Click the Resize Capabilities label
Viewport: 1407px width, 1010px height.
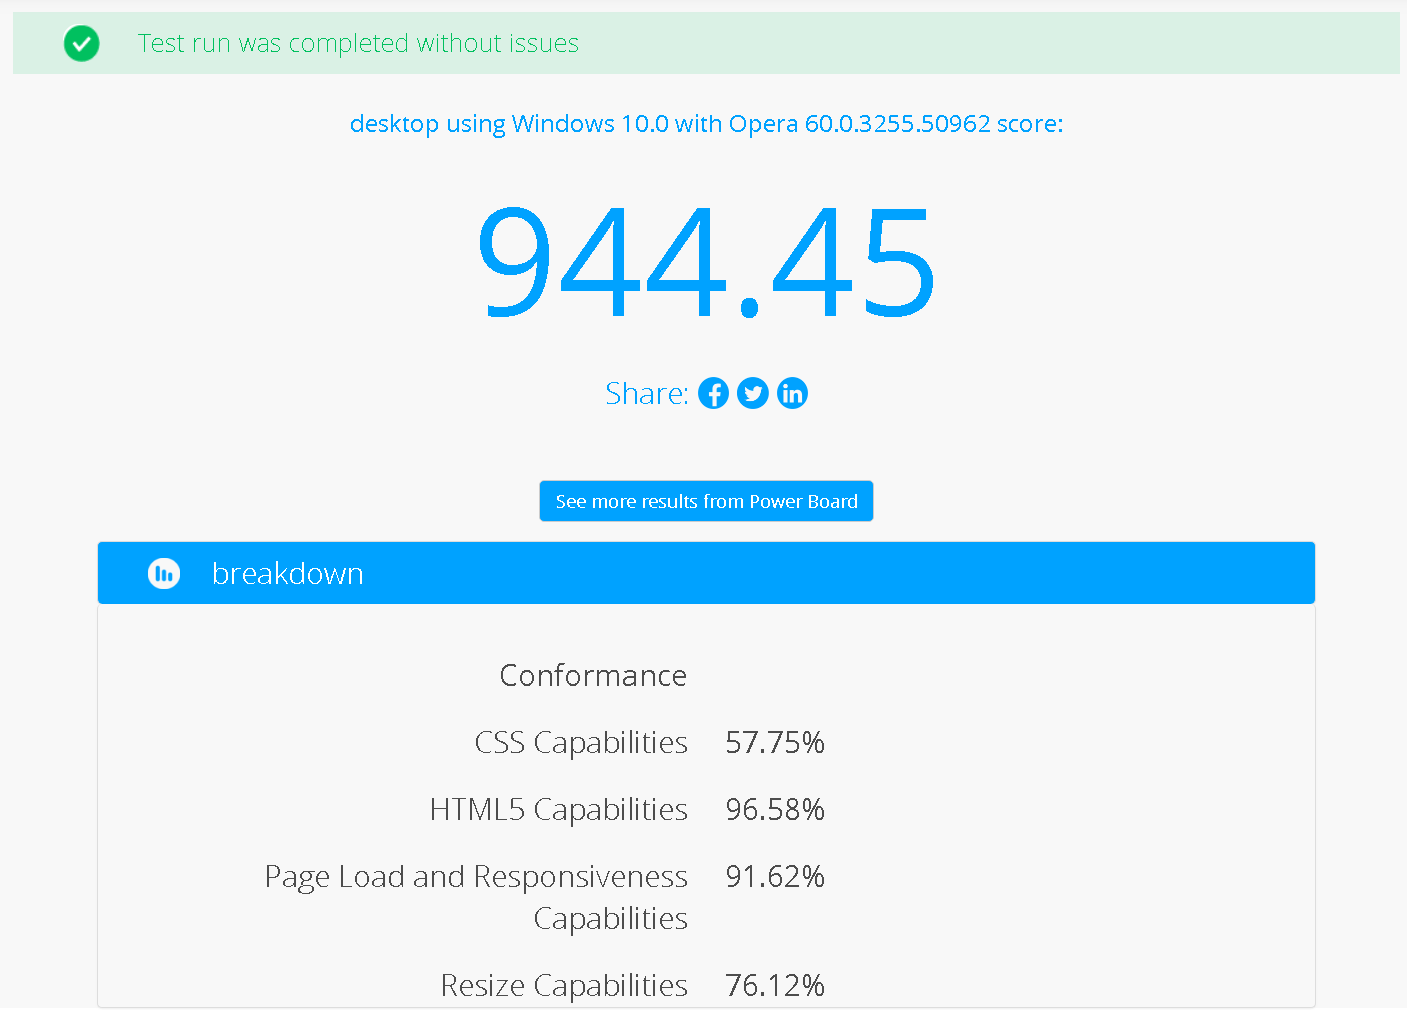click(564, 985)
